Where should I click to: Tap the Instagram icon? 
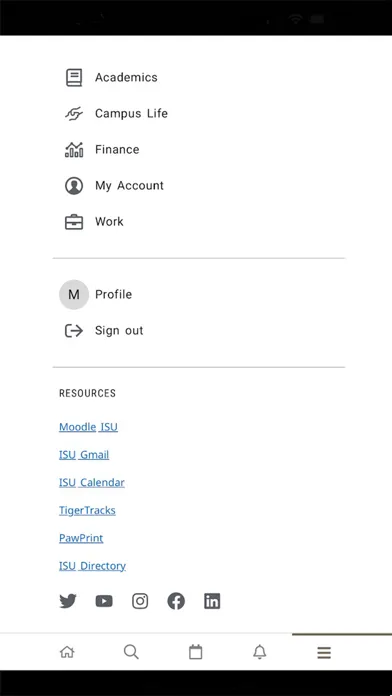pos(140,601)
